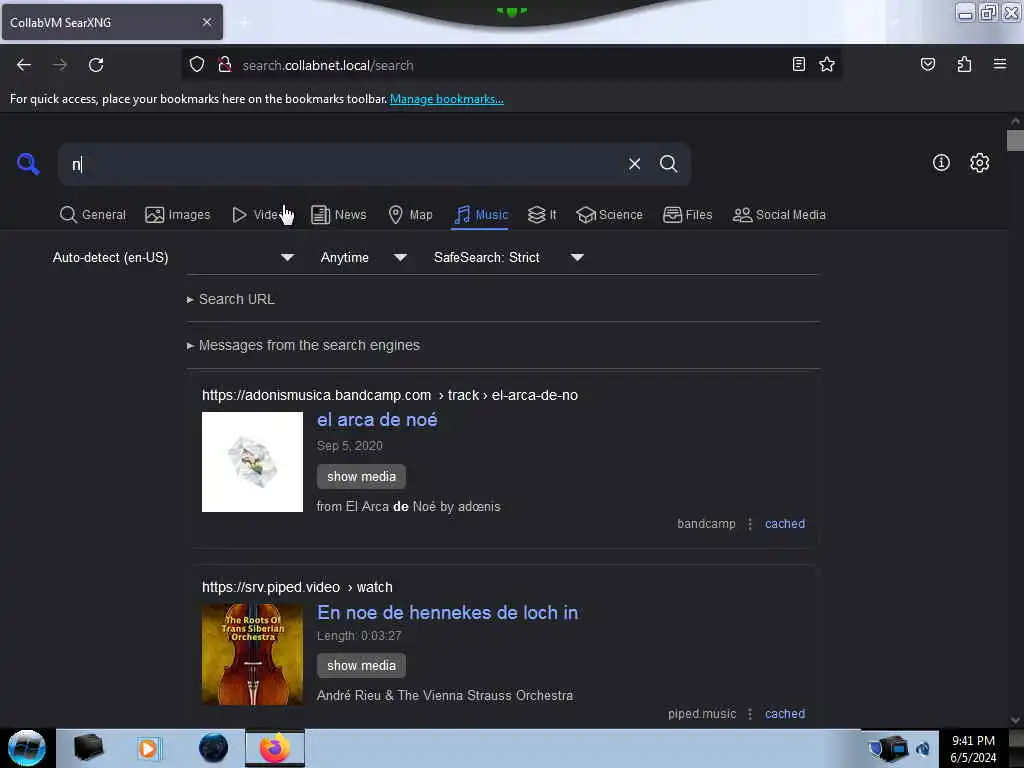Open the Firefox hamburger menu
Viewport: 1024px width, 768px height.
pos(1000,64)
